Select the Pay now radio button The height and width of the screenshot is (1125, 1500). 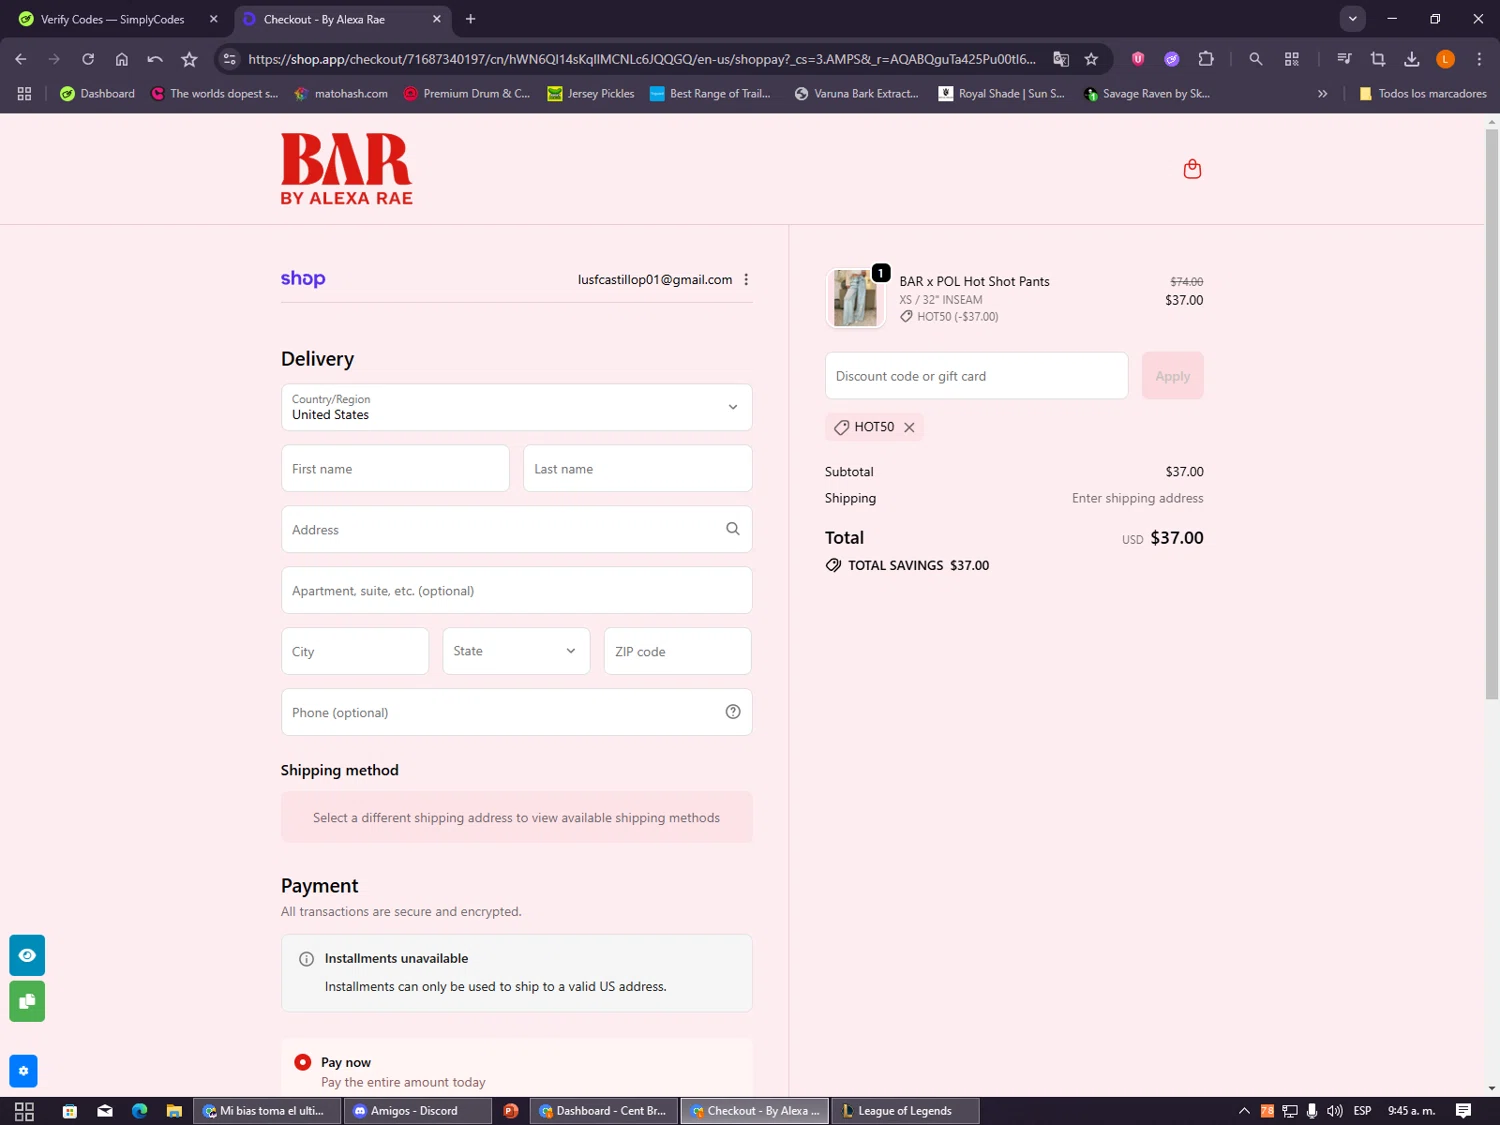[302, 1062]
